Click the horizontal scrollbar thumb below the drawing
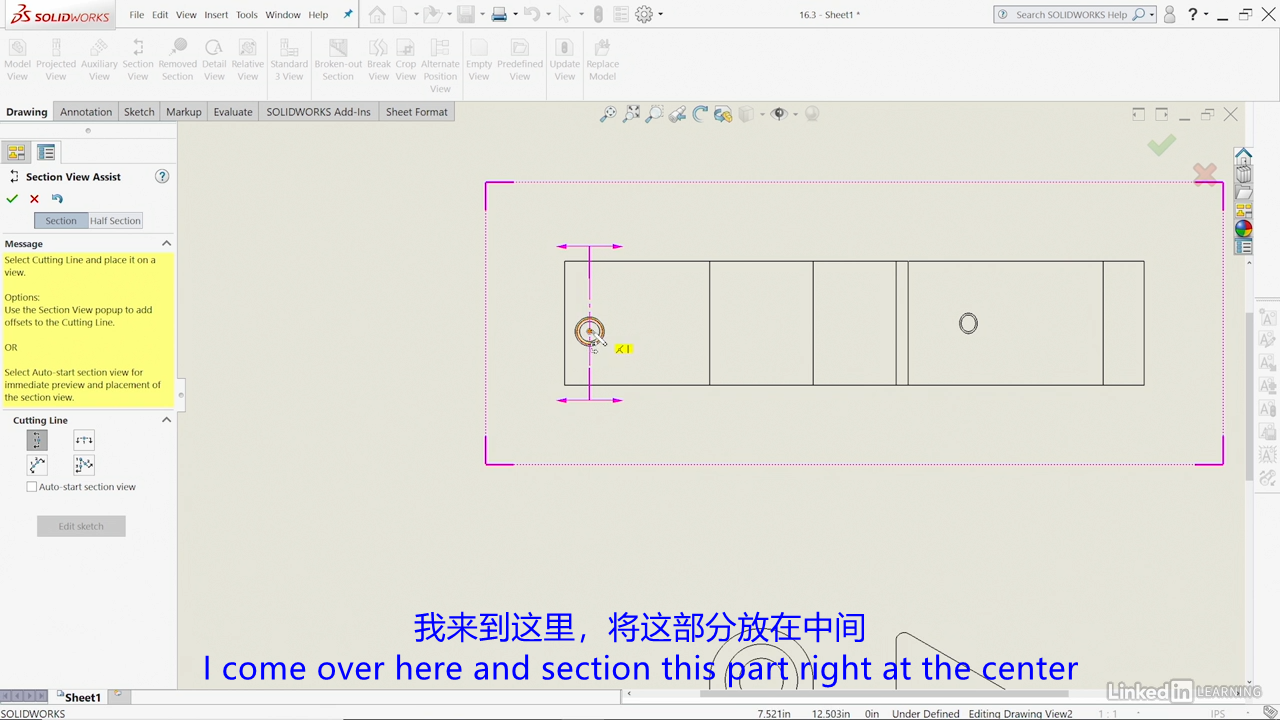Image resolution: width=1280 pixels, height=720 pixels. (x=883, y=693)
